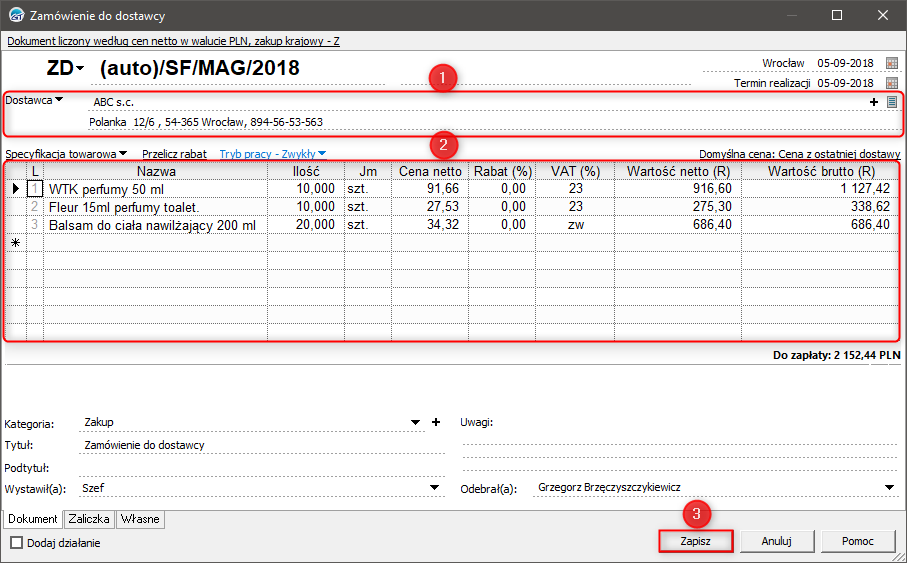Click row number 2 selector cell
This screenshot has height=563, width=907.
(x=35, y=207)
